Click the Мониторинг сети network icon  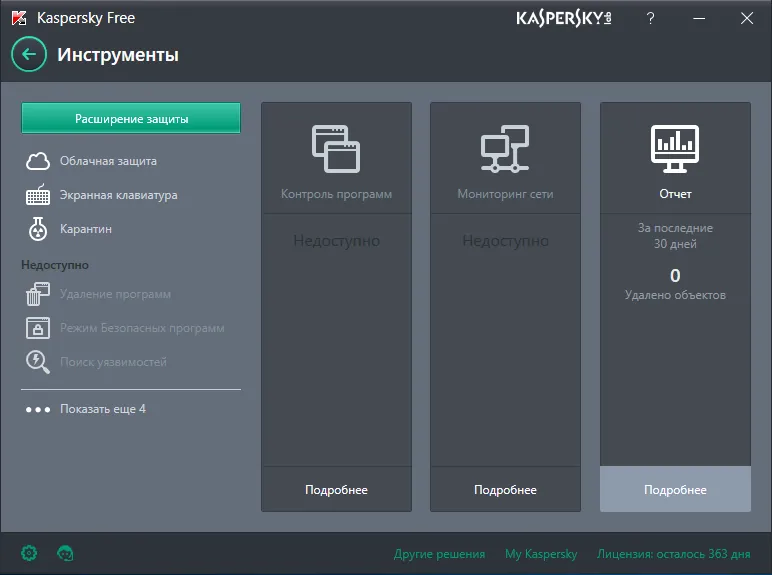coord(505,149)
